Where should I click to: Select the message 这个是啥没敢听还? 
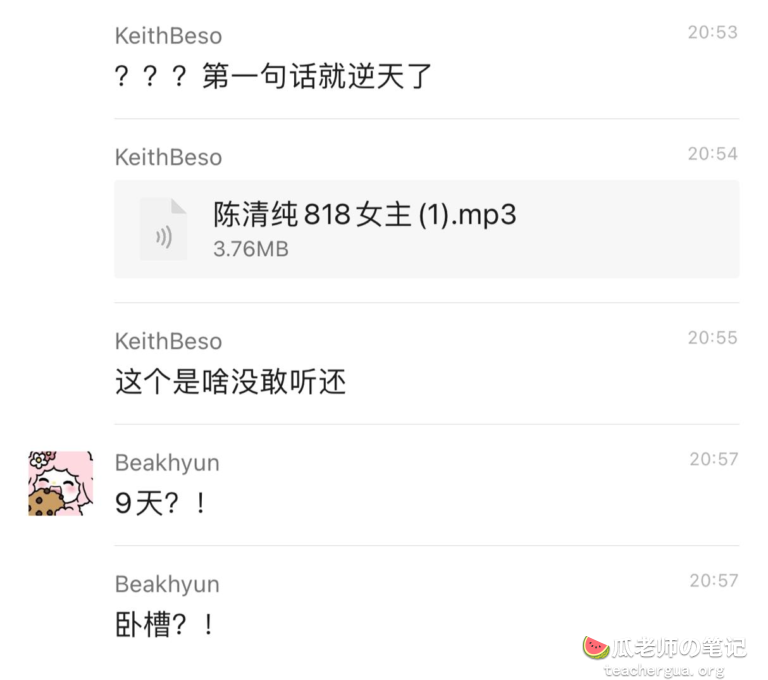point(230,382)
